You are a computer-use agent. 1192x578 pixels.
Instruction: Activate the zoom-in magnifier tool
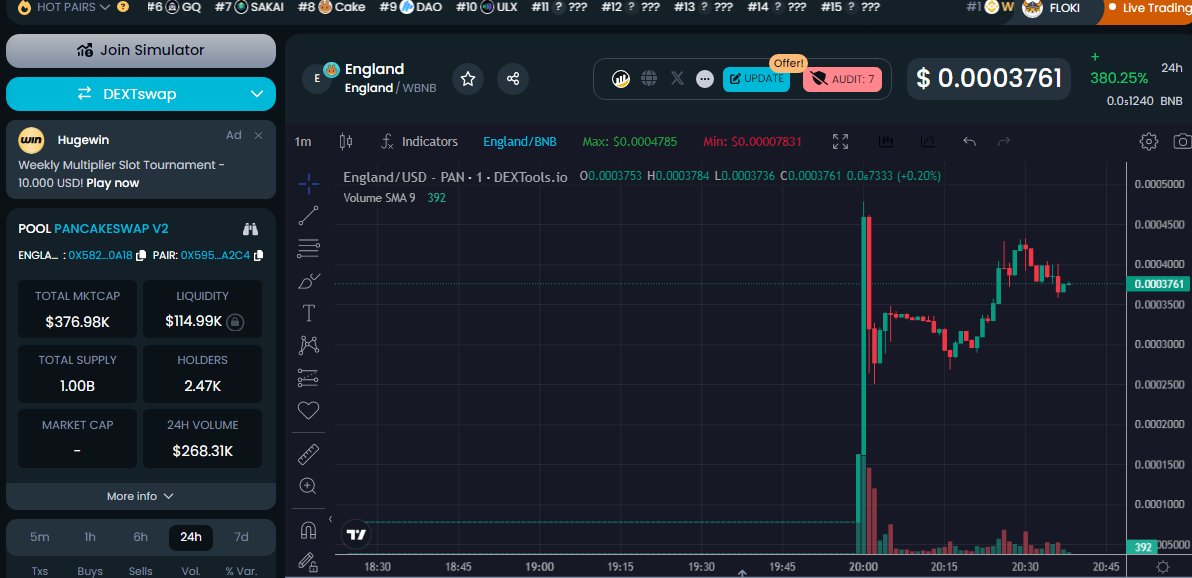[308, 486]
